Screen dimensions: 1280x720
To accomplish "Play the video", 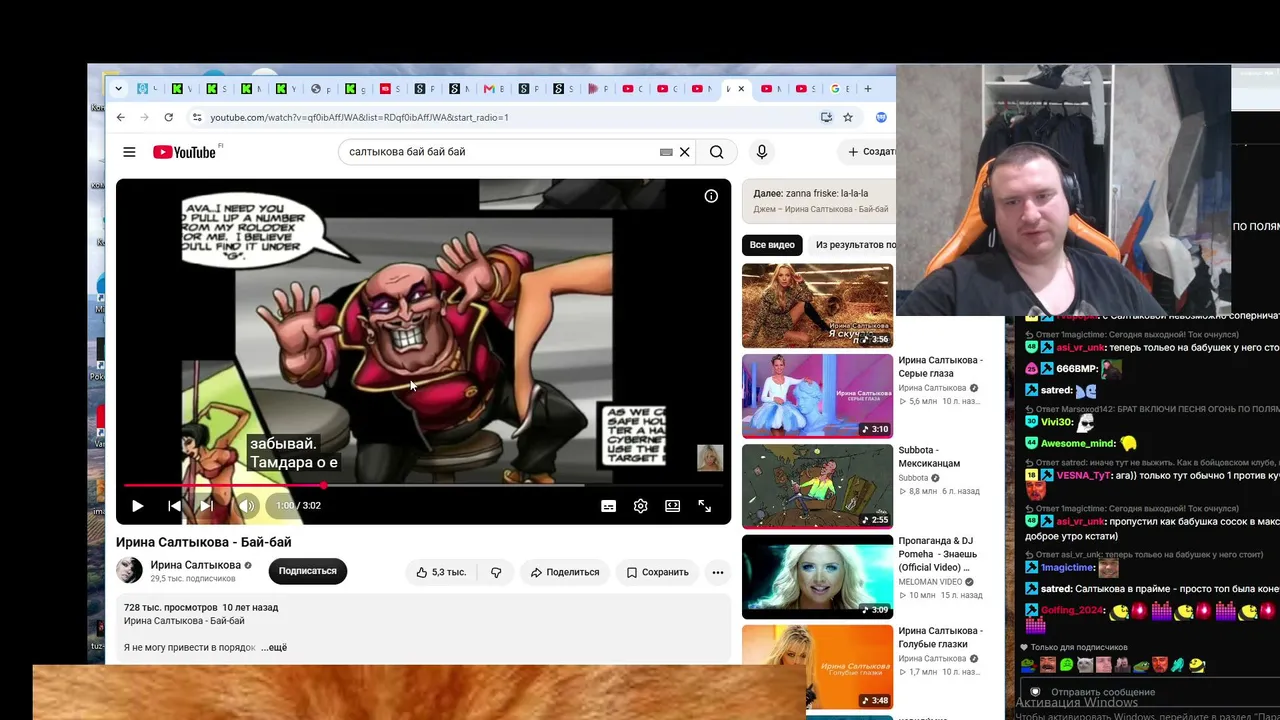I will click(138, 506).
